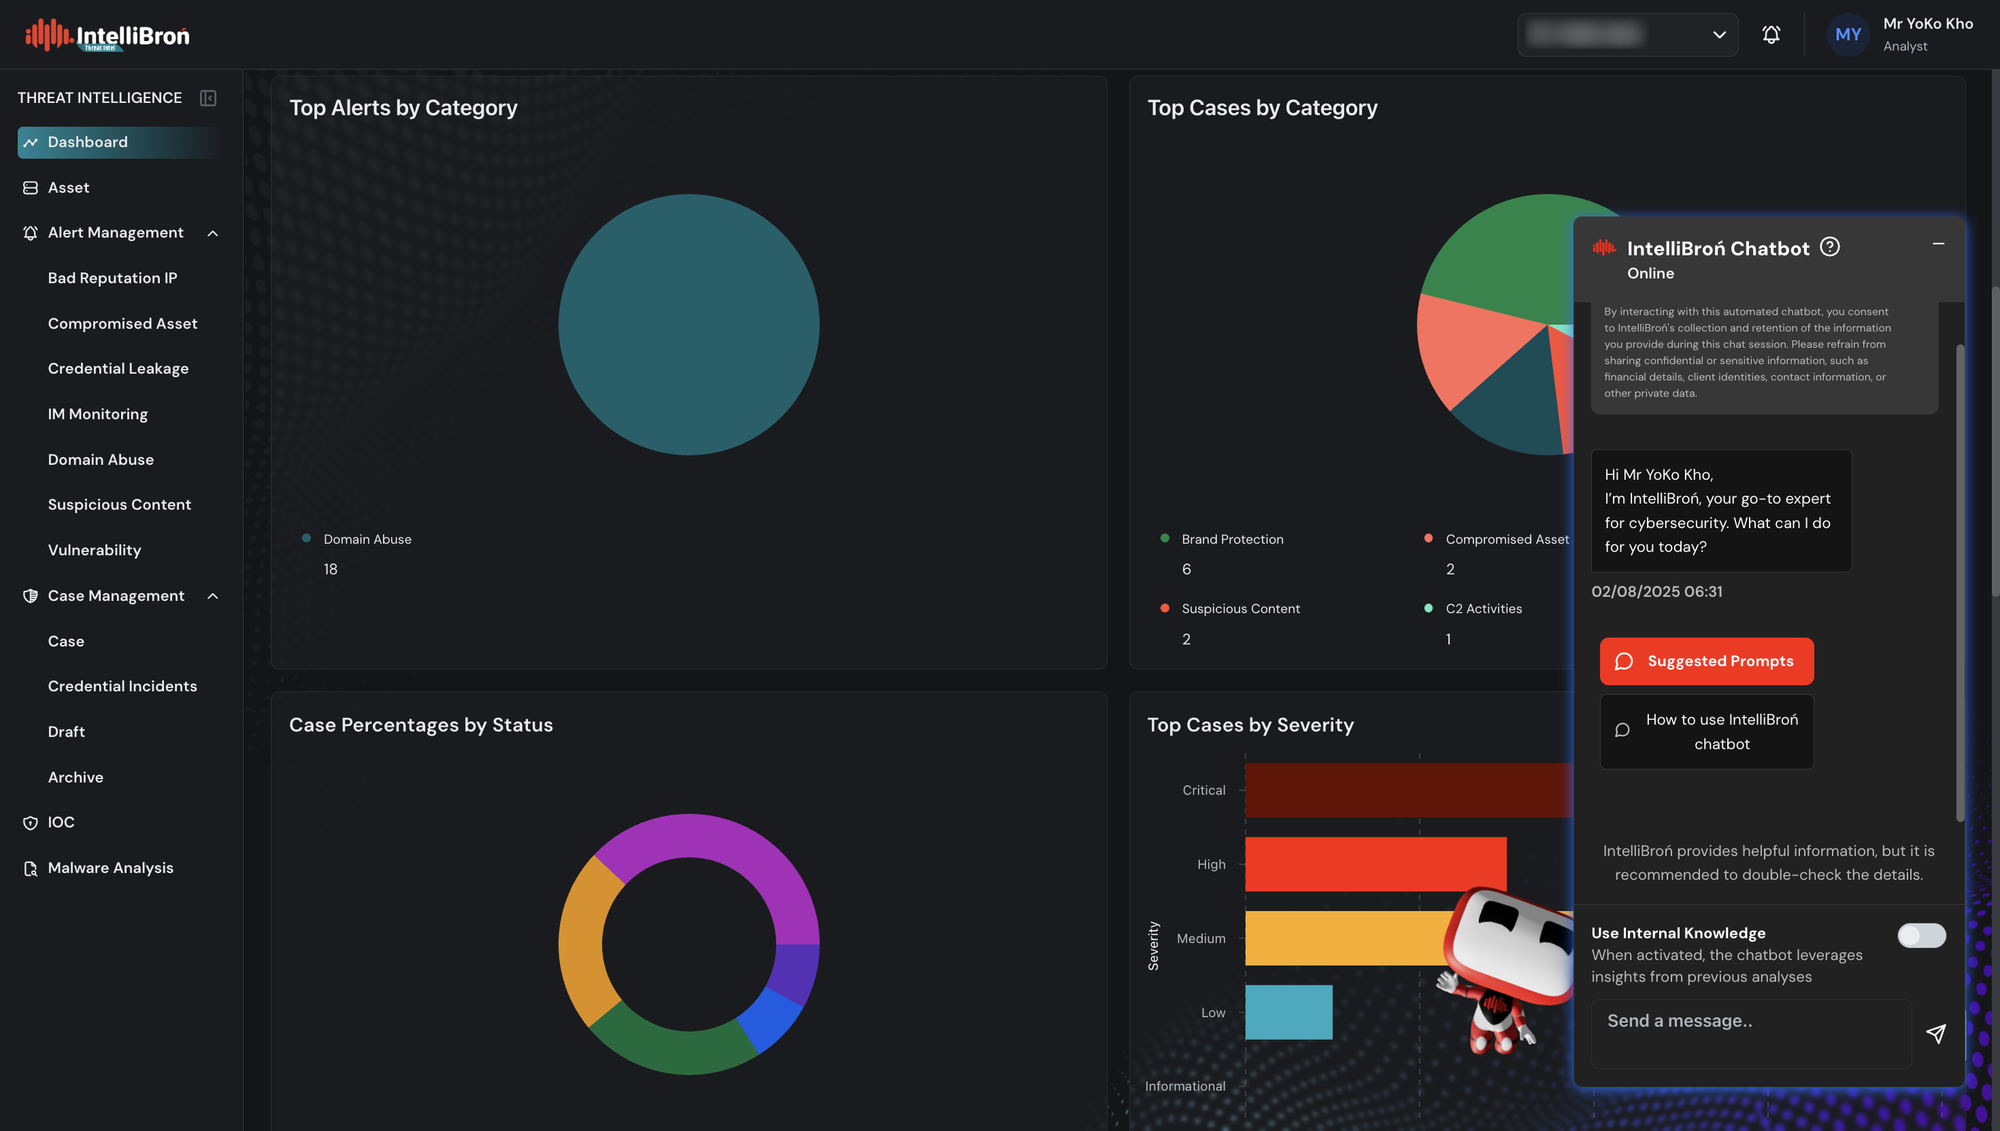This screenshot has width=2000, height=1131.
Task: Click the IOC shield icon
Action: point(31,823)
